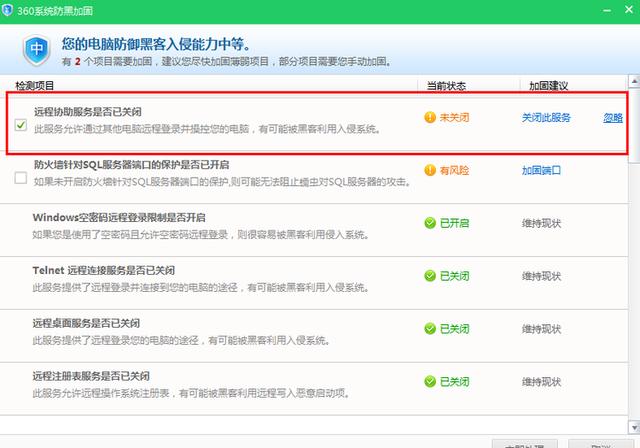Click 维持现状 in Windows空密码 row

pyautogui.click(x=541, y=223)
